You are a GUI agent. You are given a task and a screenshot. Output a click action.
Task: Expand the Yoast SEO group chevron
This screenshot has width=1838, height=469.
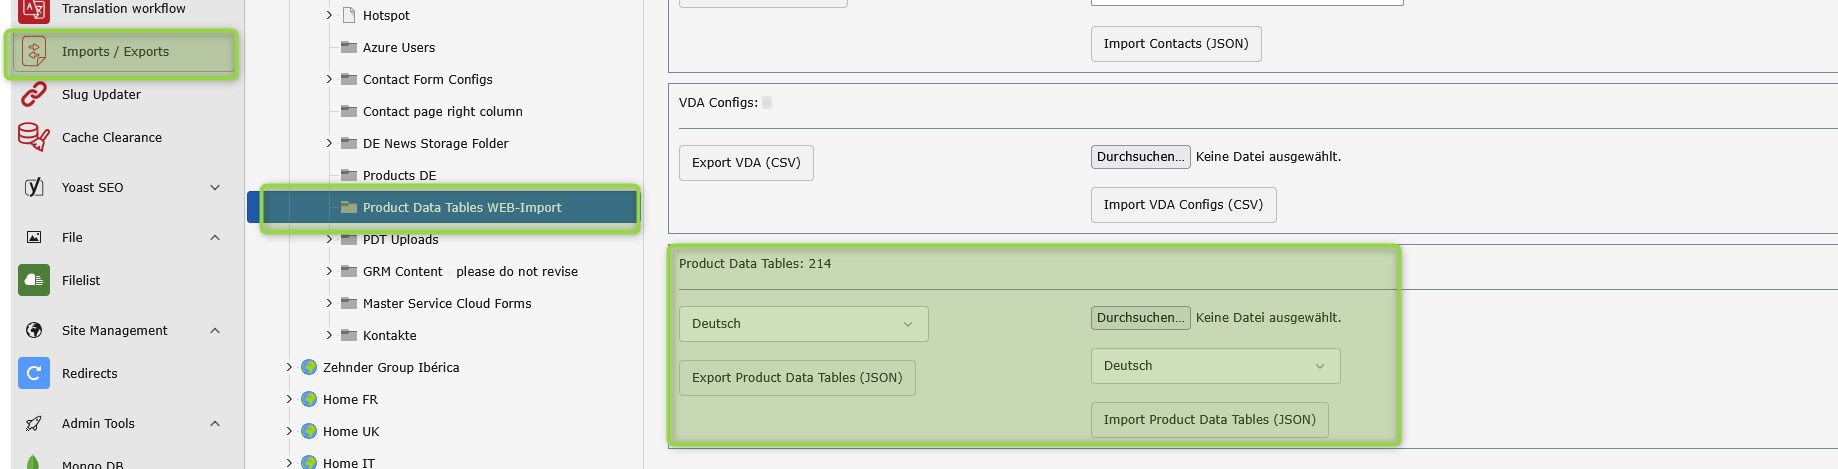click(215, 188)
